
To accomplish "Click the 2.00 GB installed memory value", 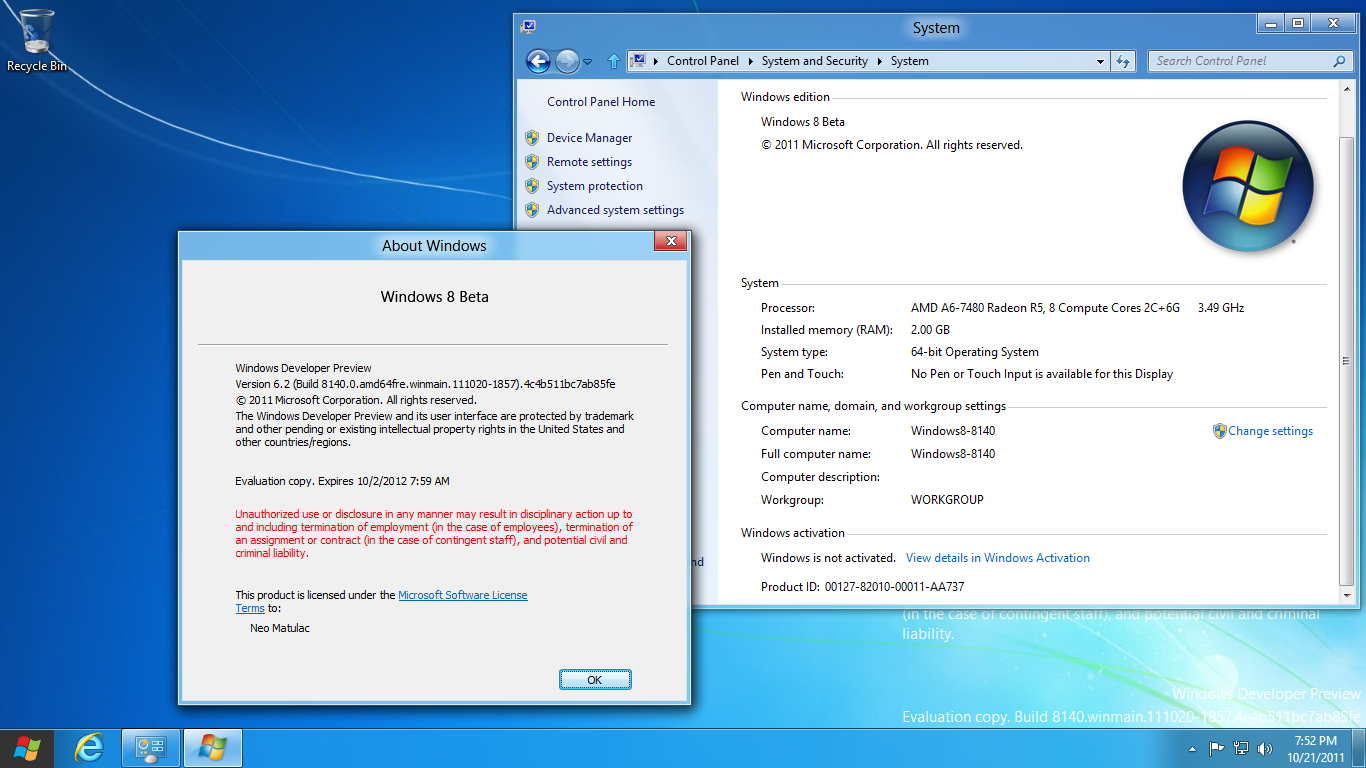I will (x=930, y=330).
